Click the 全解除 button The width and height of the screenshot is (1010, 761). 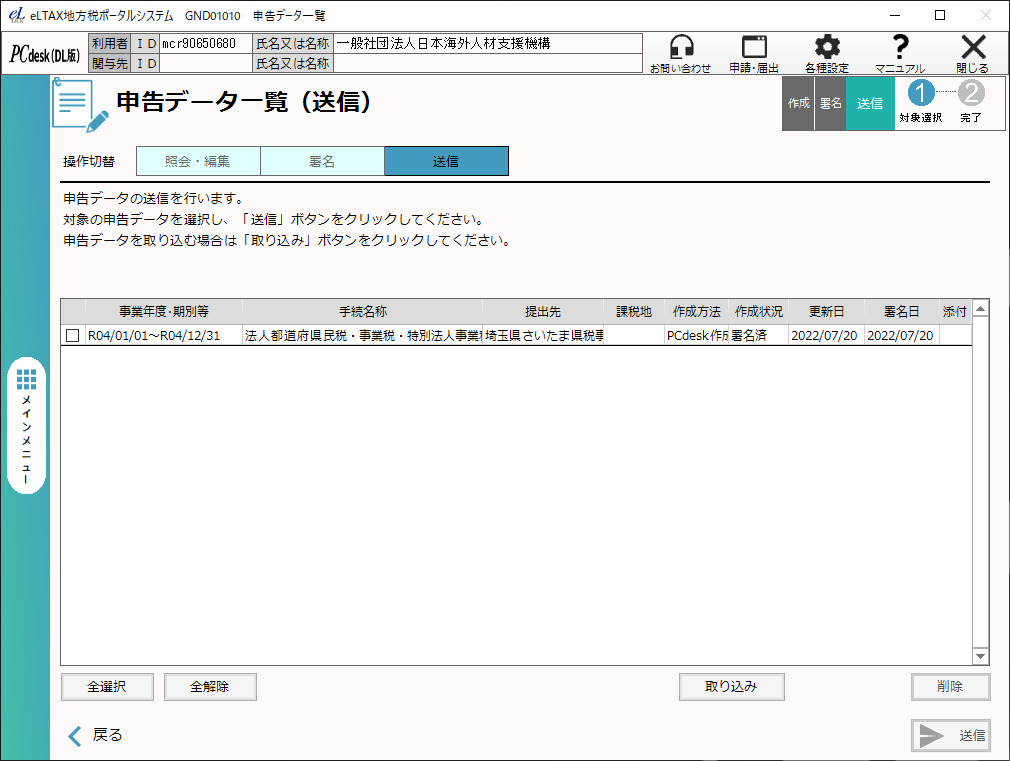coord(210,687)
